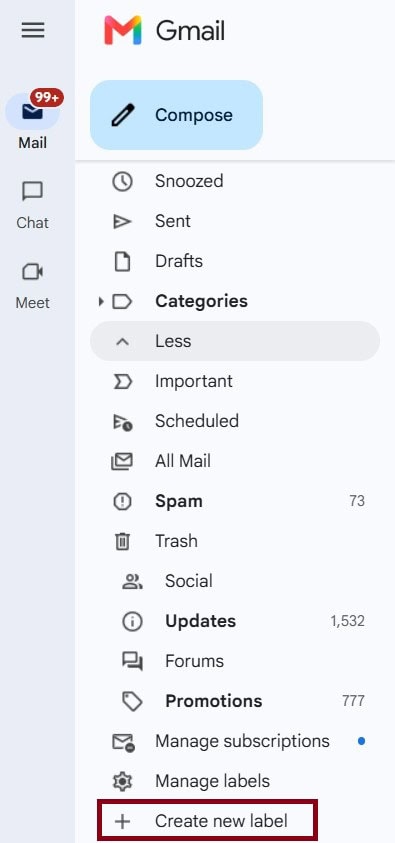The image size is (395, 843).
Task: Open the Chat bubble icon
Action: coord(32,191)
